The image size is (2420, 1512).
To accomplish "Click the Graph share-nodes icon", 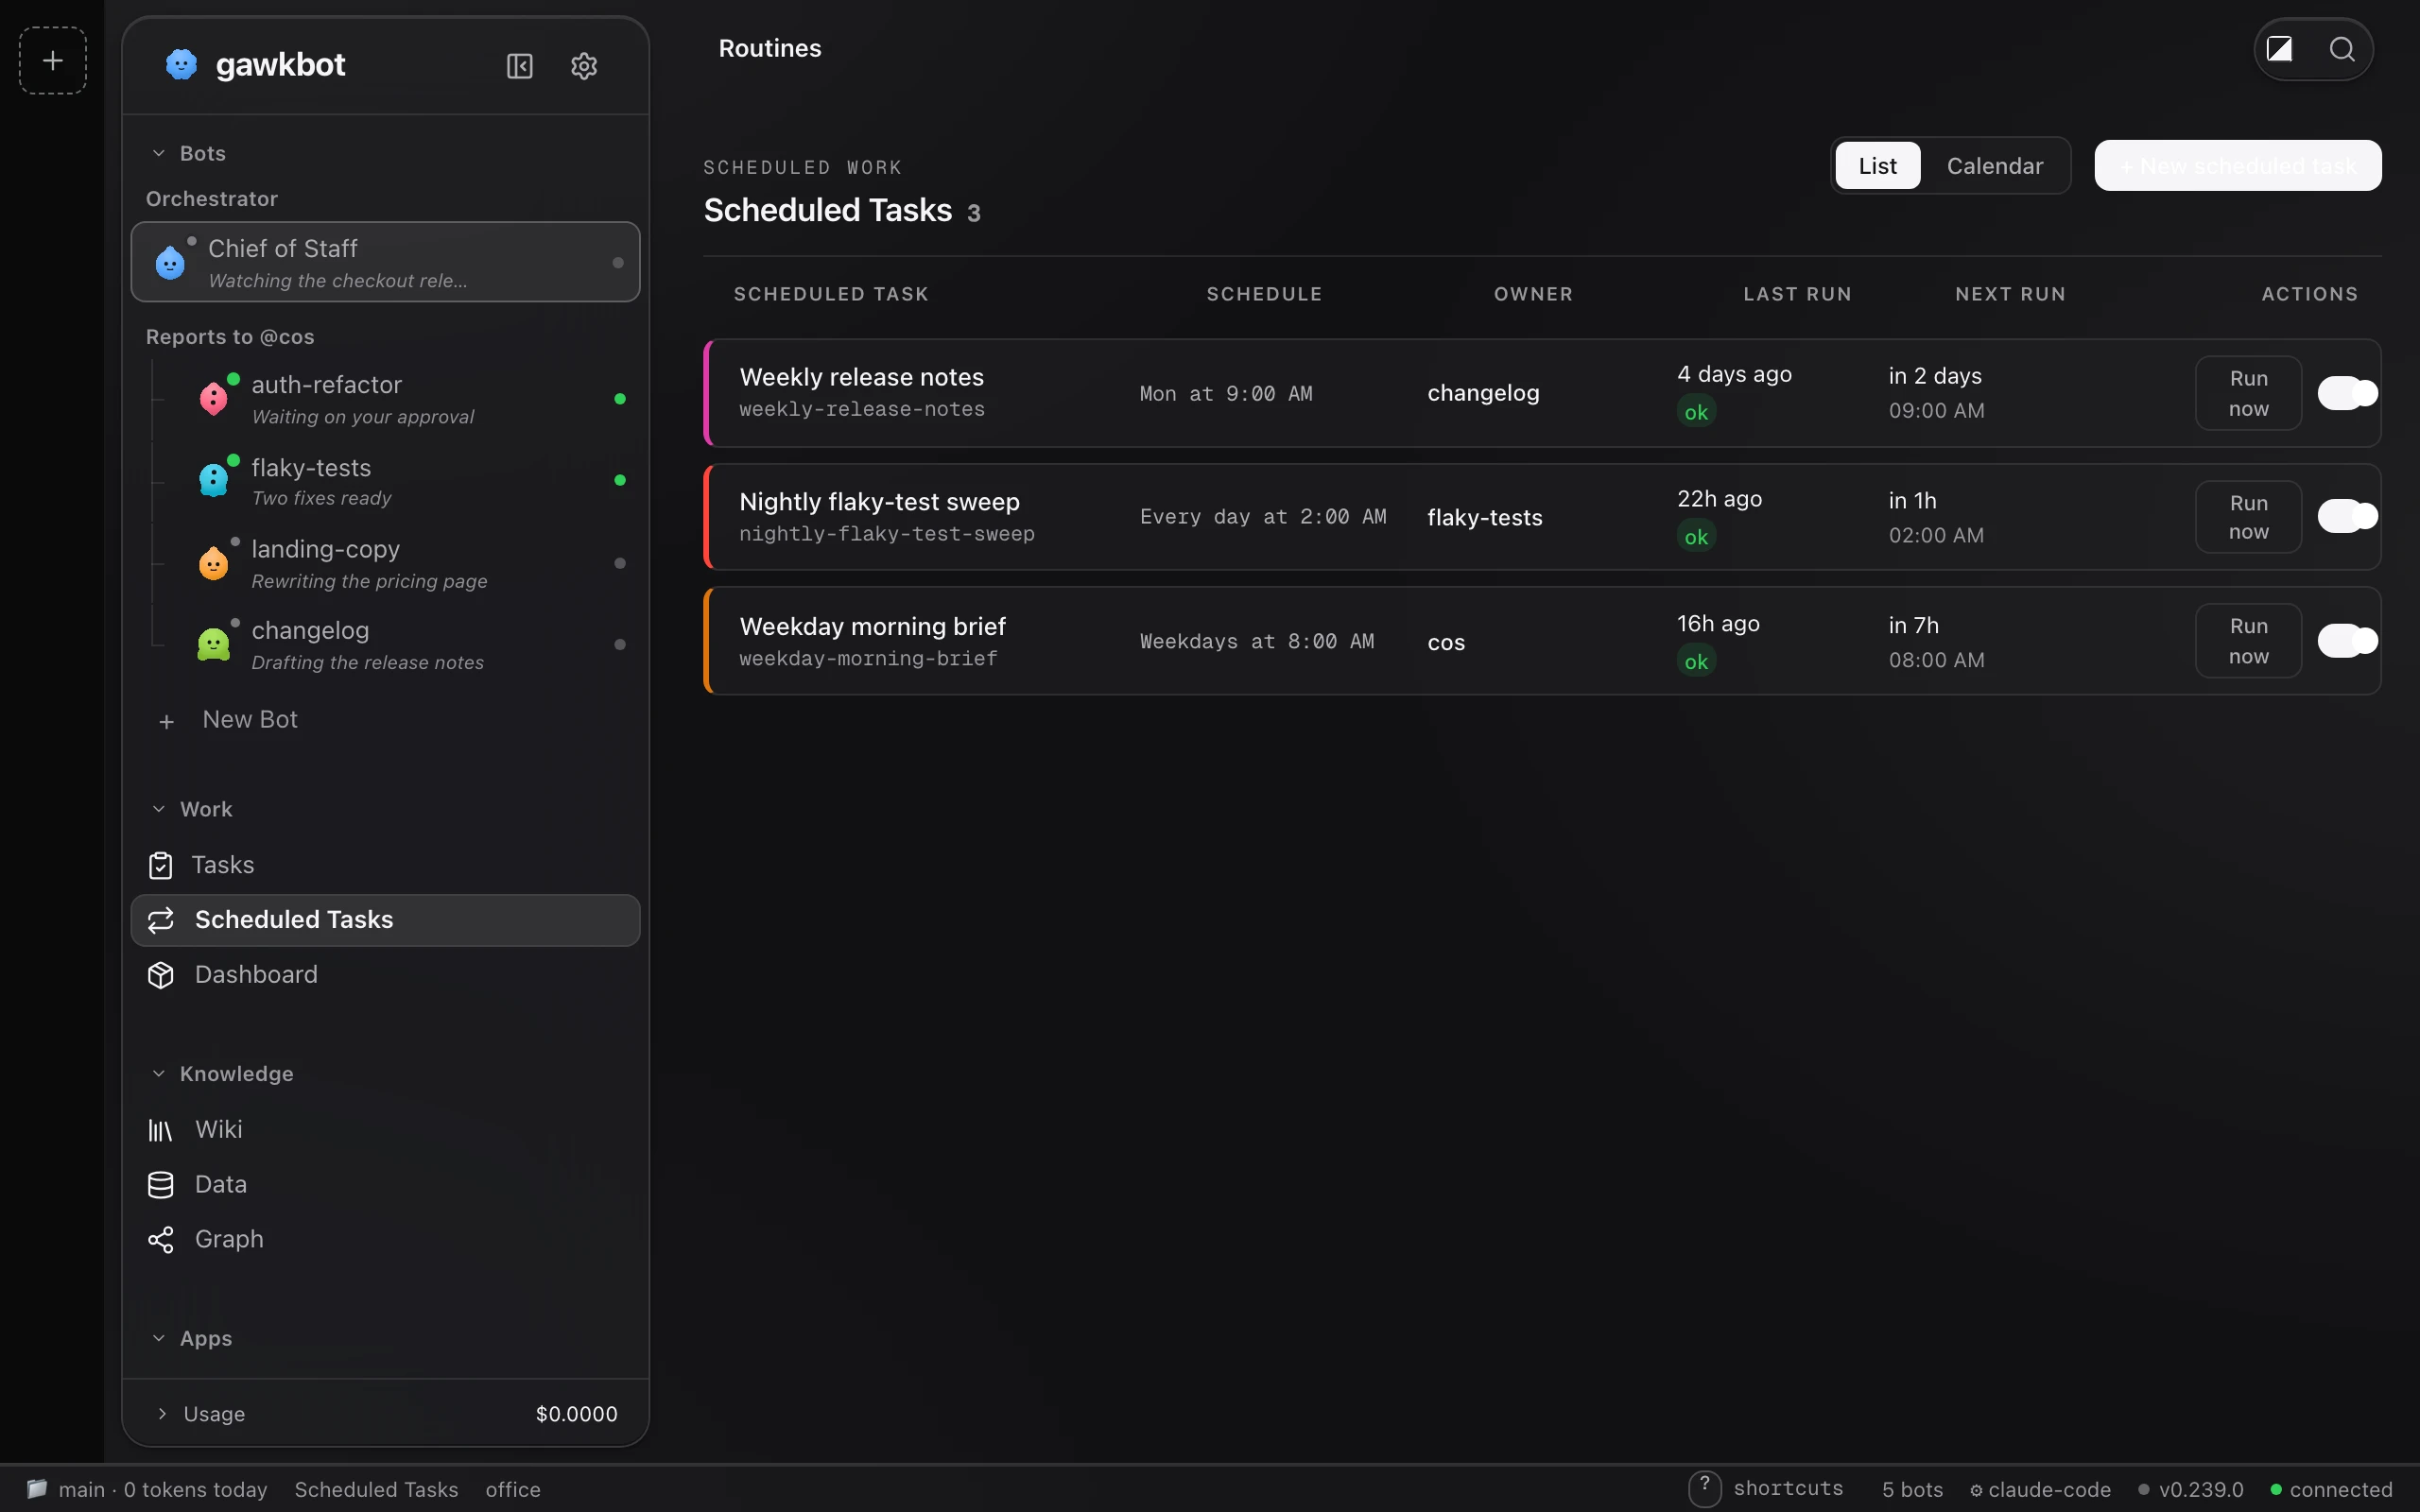I will (161, 1240).
